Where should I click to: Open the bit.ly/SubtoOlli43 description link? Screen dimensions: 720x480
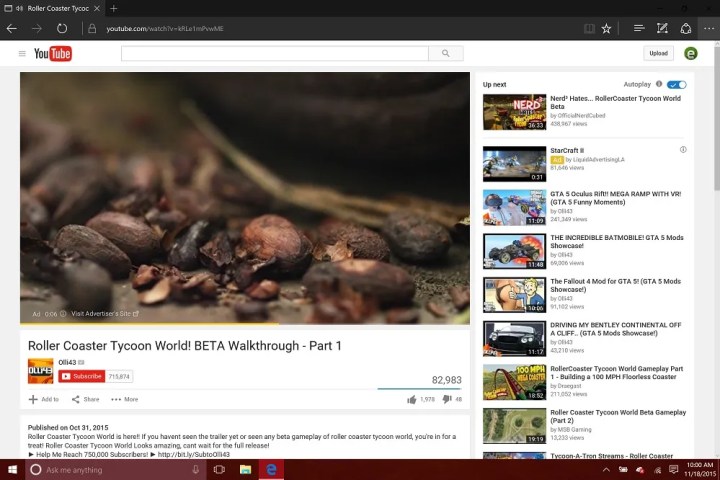tap(193, 454)
